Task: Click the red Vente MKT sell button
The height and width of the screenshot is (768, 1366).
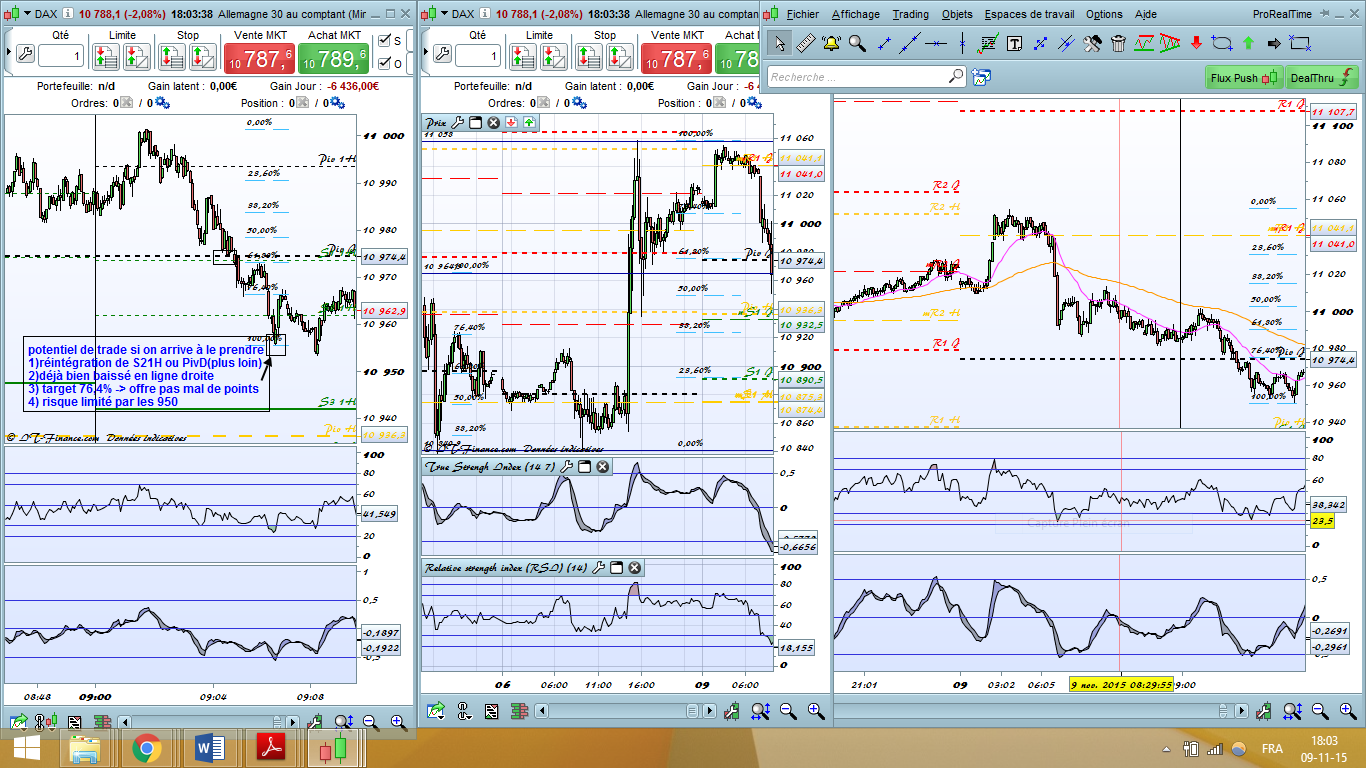Action: coord(262,59)
